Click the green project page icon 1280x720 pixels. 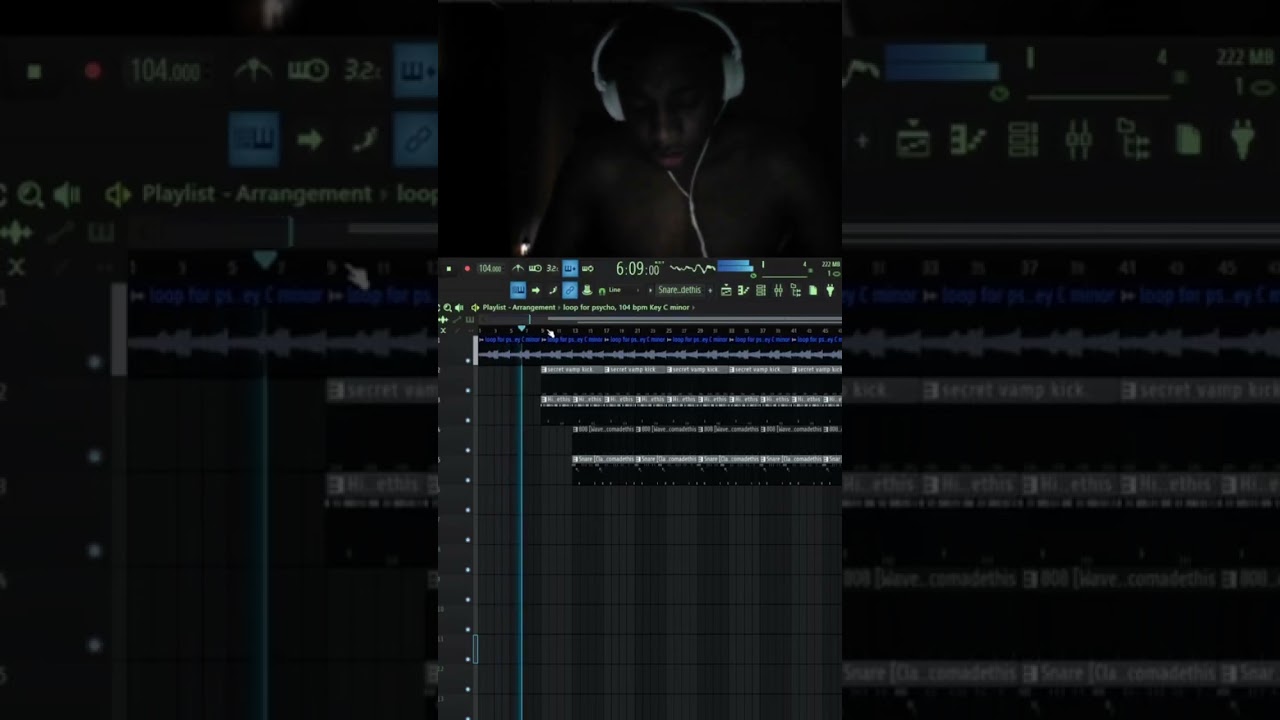click(813, 290)
